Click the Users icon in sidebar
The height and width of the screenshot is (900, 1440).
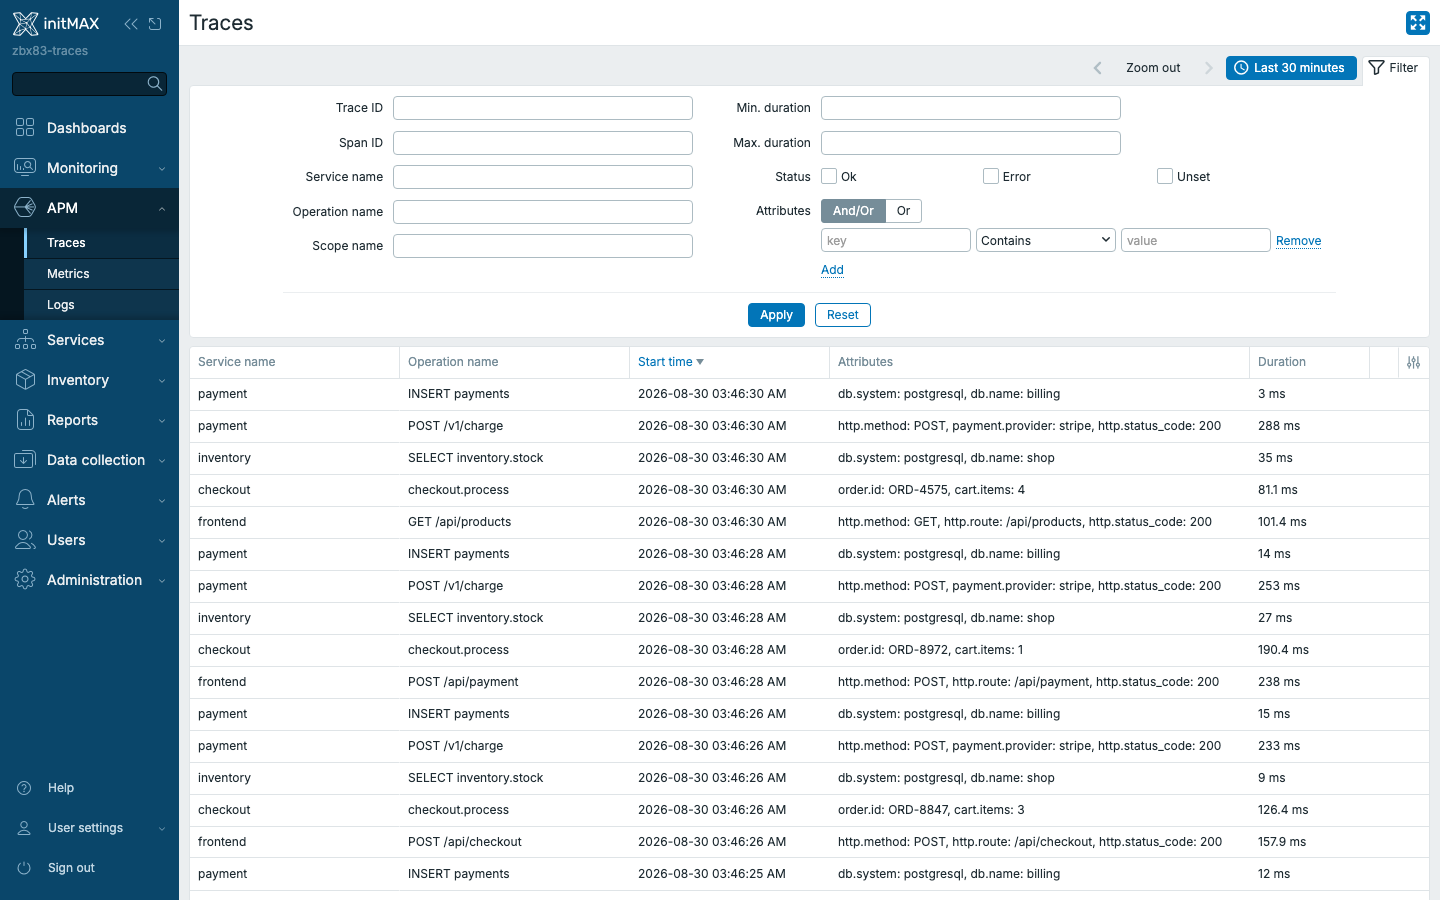[25, 540]
